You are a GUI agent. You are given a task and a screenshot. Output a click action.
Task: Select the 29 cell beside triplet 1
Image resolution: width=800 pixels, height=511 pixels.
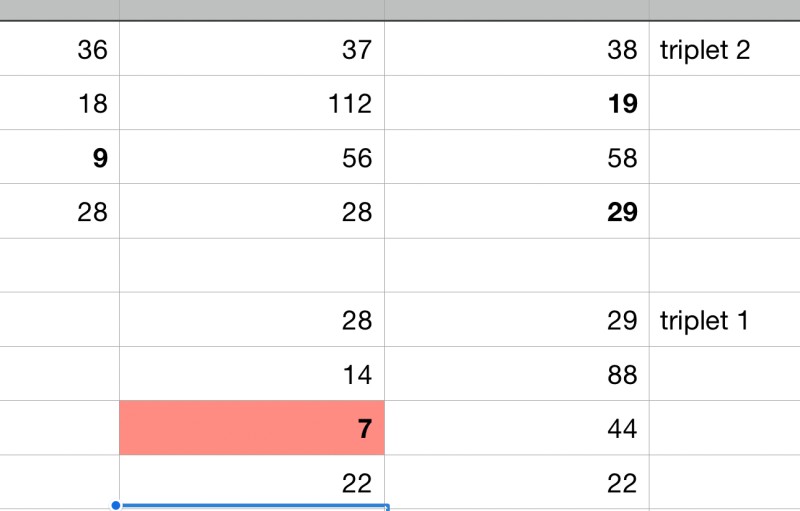coord(517,320)
